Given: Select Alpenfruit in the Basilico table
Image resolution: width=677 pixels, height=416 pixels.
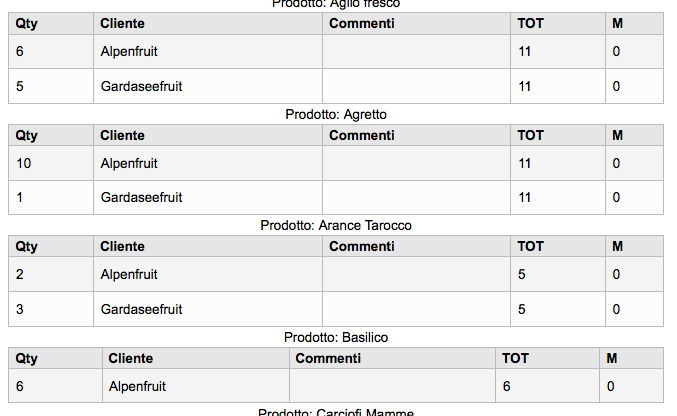Looking at the screenshot, I should tap(137, 386).
